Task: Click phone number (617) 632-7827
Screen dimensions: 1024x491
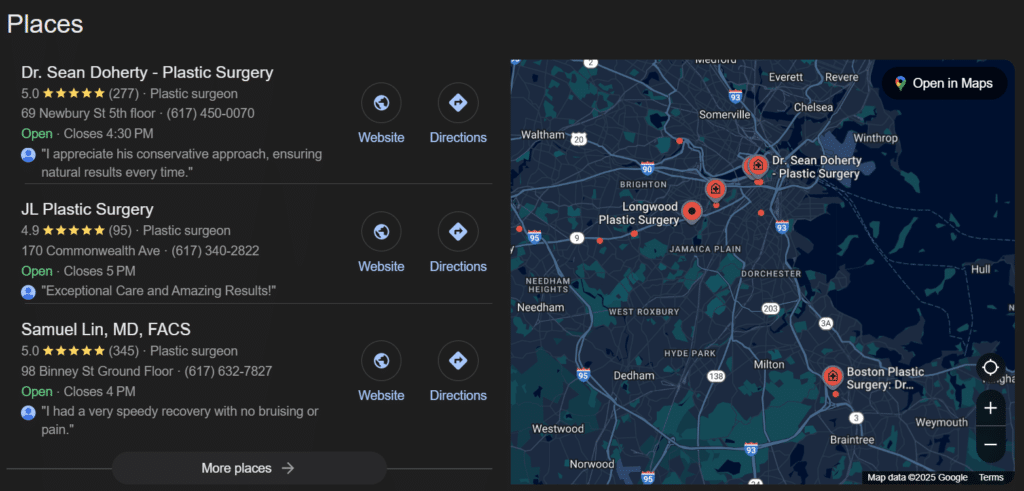Action: click(228, 372)
